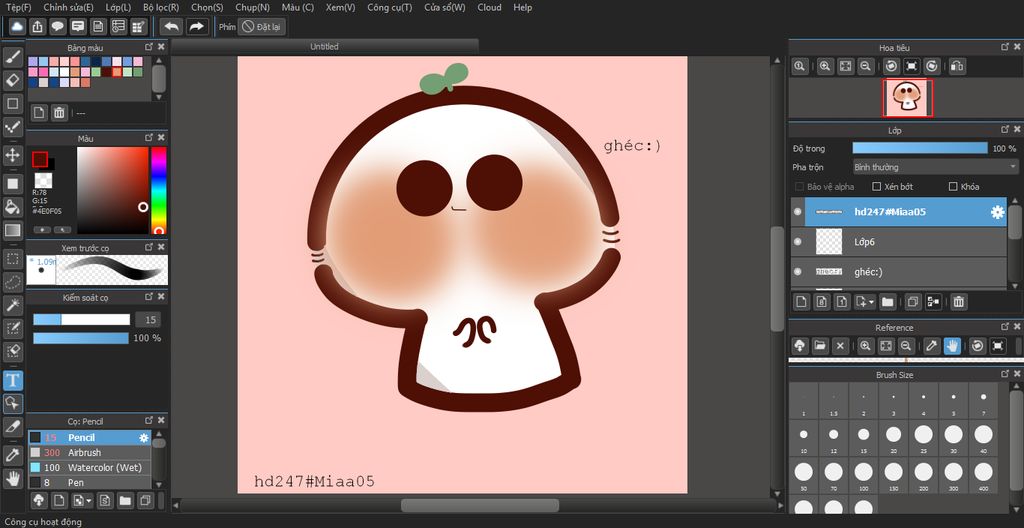Viewport: 1024px width, 528px height.
Task: Delete palette color with trash icon
Action: pyautogui.click(x=59, y=113)
